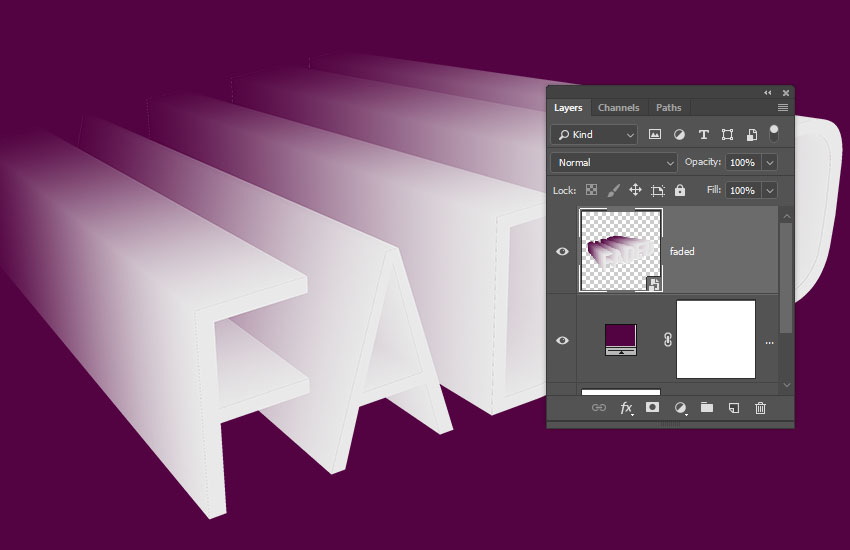The width and height of the screenshot is (850, 550).
Task: Create a new group folder
Action: 707,407
